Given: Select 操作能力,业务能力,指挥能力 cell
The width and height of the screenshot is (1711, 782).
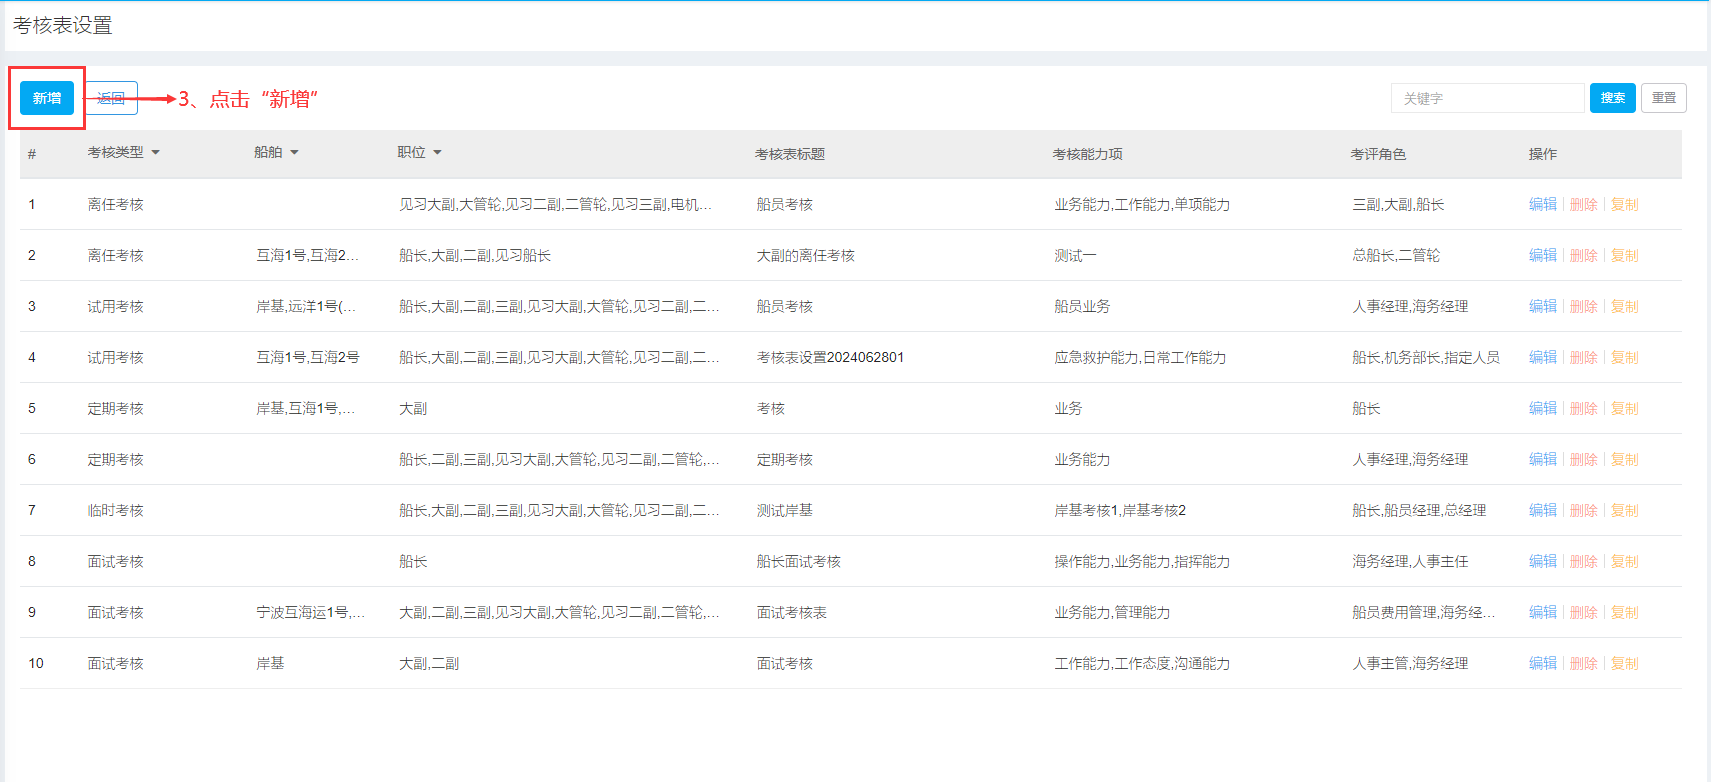Looking at the screenshot, I should click(1142, 562).
